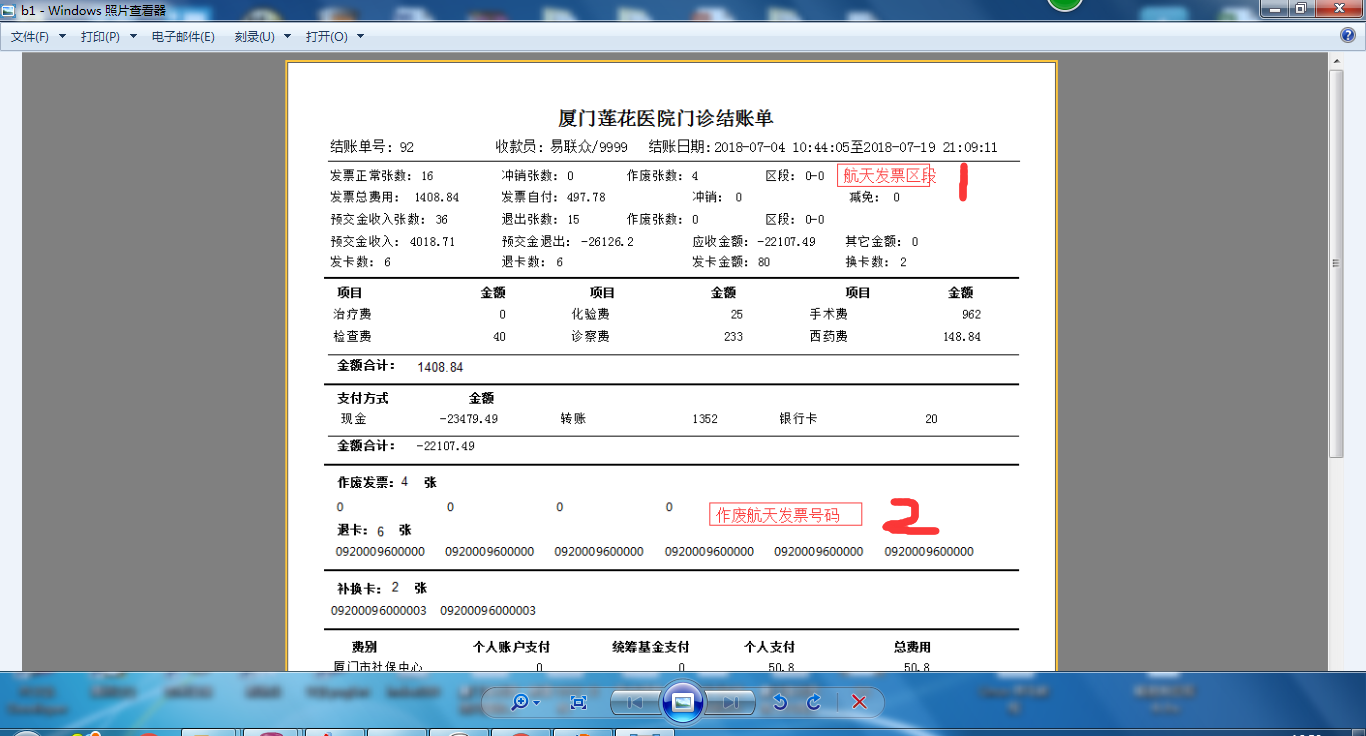Click the 个人账户支付 column header
Viewport: 1366px width, 736px height.
(512, 647)
